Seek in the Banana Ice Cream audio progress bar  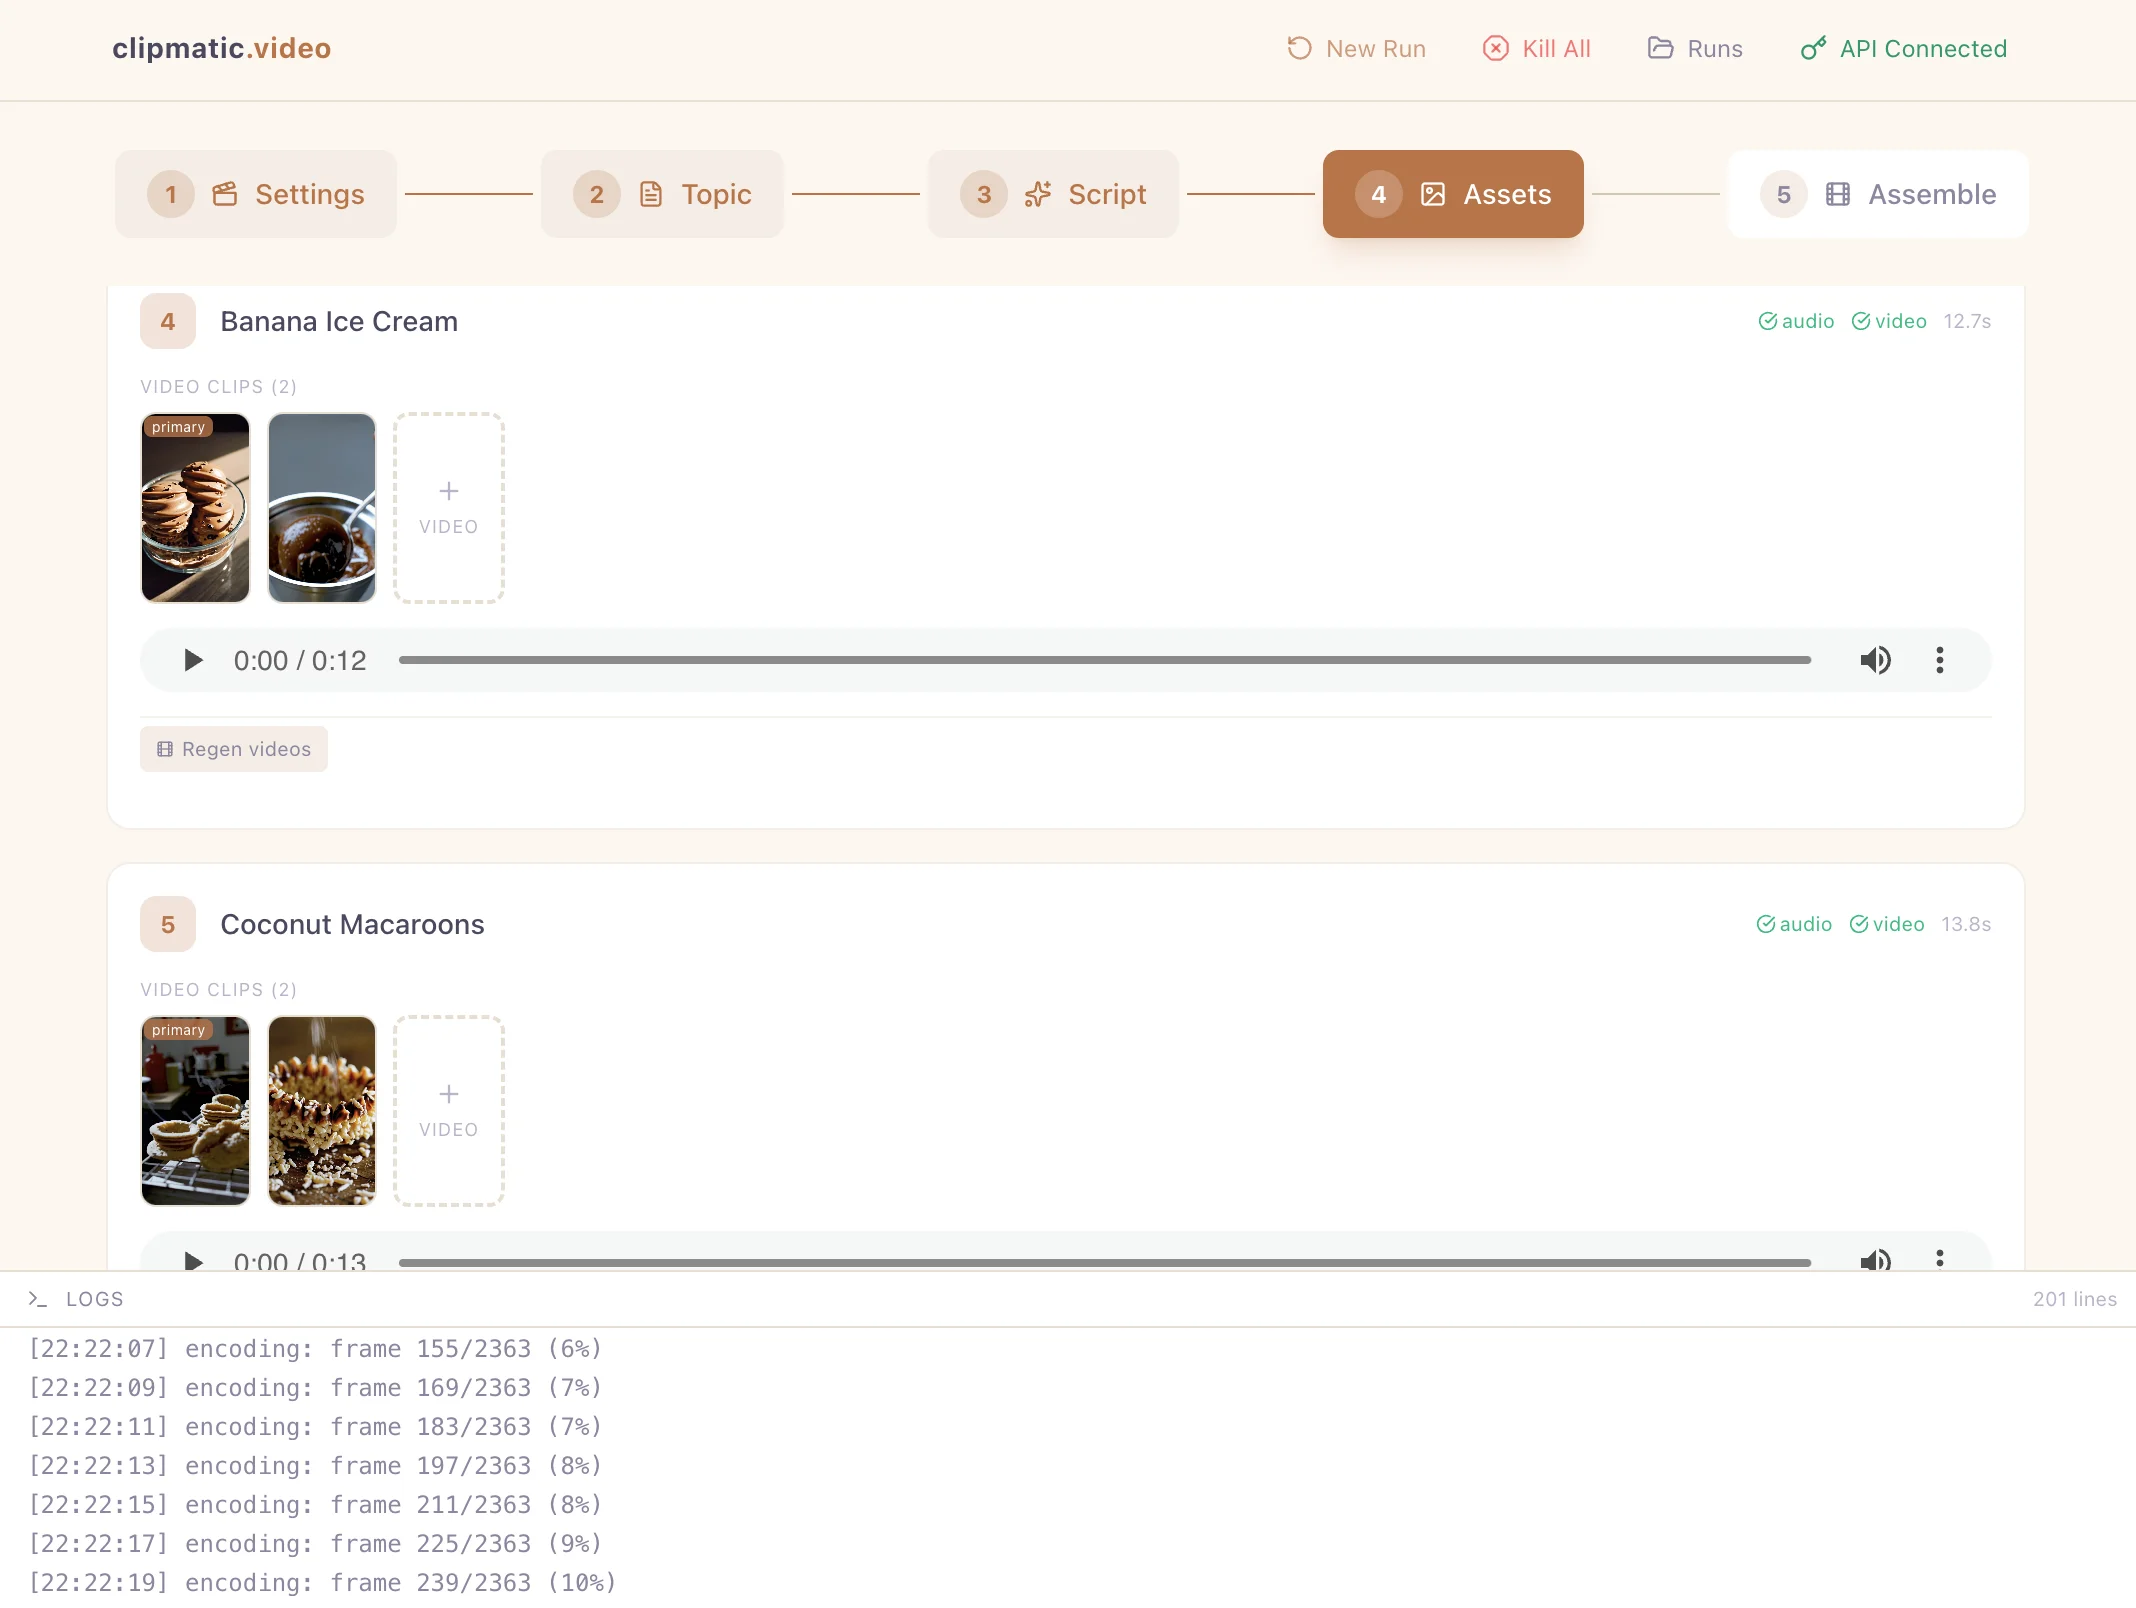tap(1104, 660)
